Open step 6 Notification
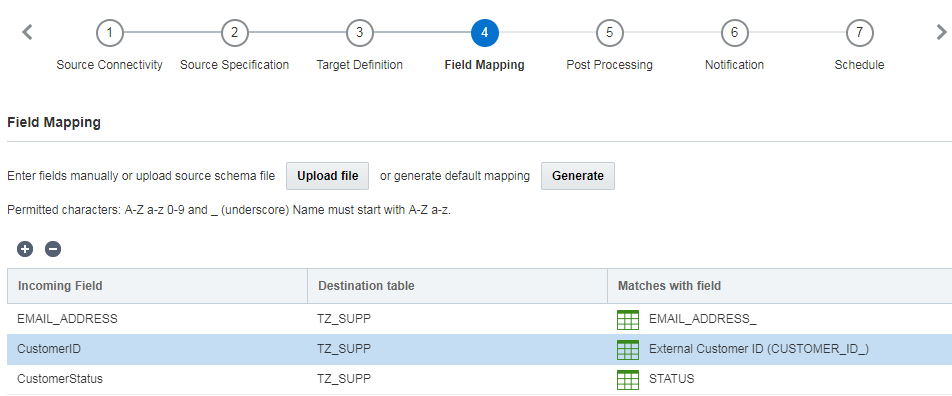The image size is (952, 396). [734, 33]
